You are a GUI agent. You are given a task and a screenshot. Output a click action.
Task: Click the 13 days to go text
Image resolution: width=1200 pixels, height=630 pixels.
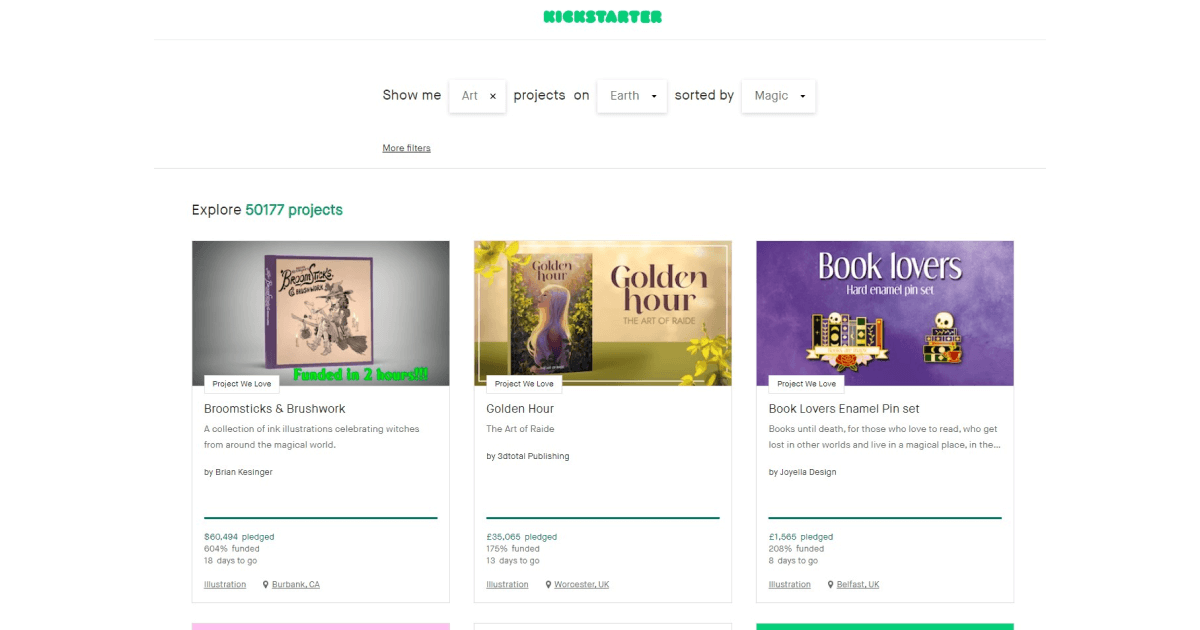pyautogui.click(x=514, y=561)
